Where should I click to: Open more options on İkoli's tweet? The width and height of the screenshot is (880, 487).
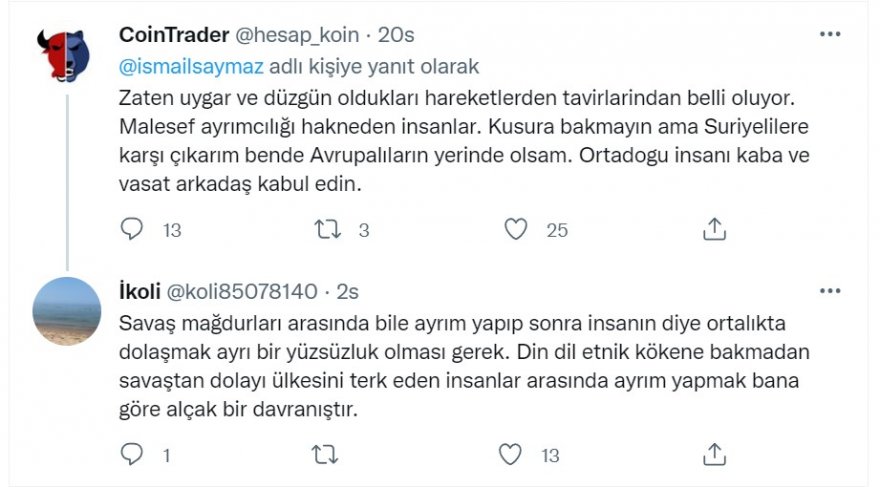(x=830, y=291)
